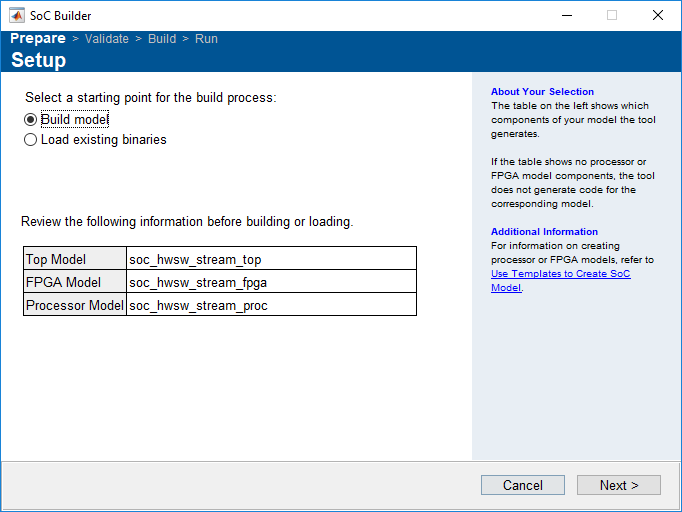Click the soc_hwsw_stream_fpga cell
The width and height of the screenshot is (682, 512).
tap(271, 282)
